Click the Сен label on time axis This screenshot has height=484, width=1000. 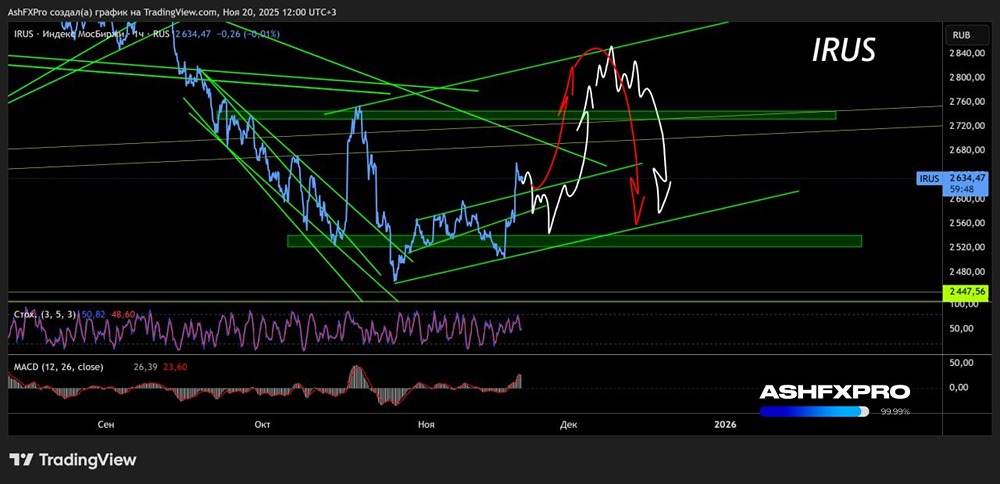tap(107, 424)
